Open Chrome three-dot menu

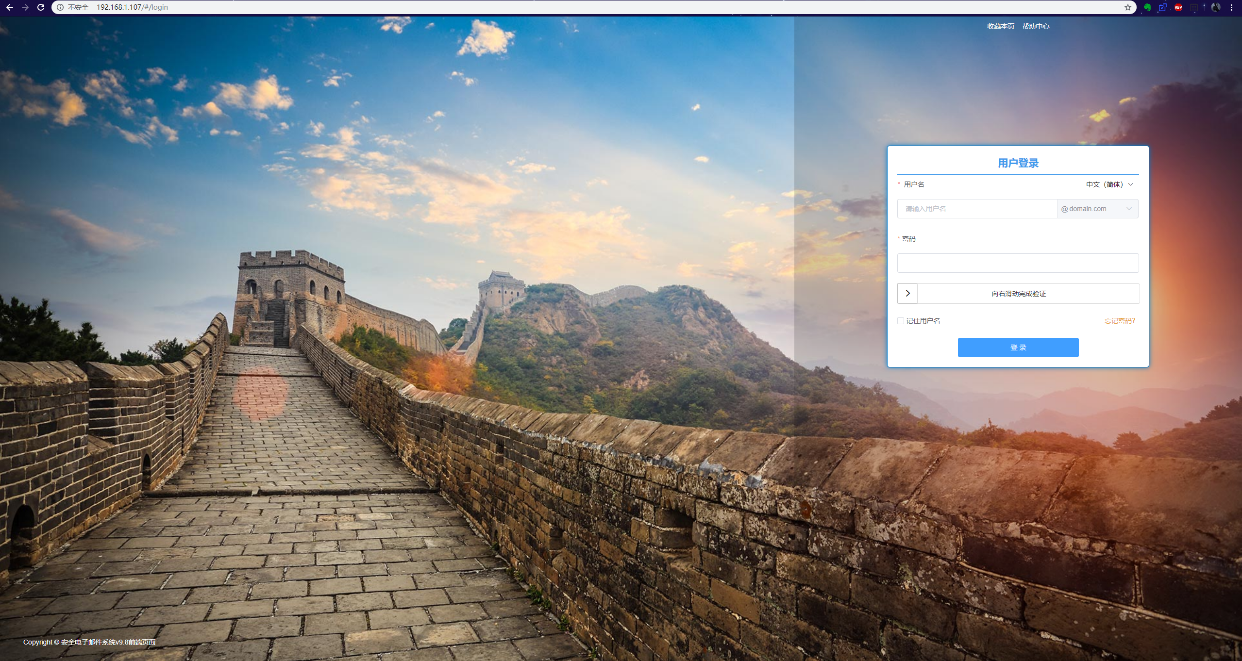1232,7
